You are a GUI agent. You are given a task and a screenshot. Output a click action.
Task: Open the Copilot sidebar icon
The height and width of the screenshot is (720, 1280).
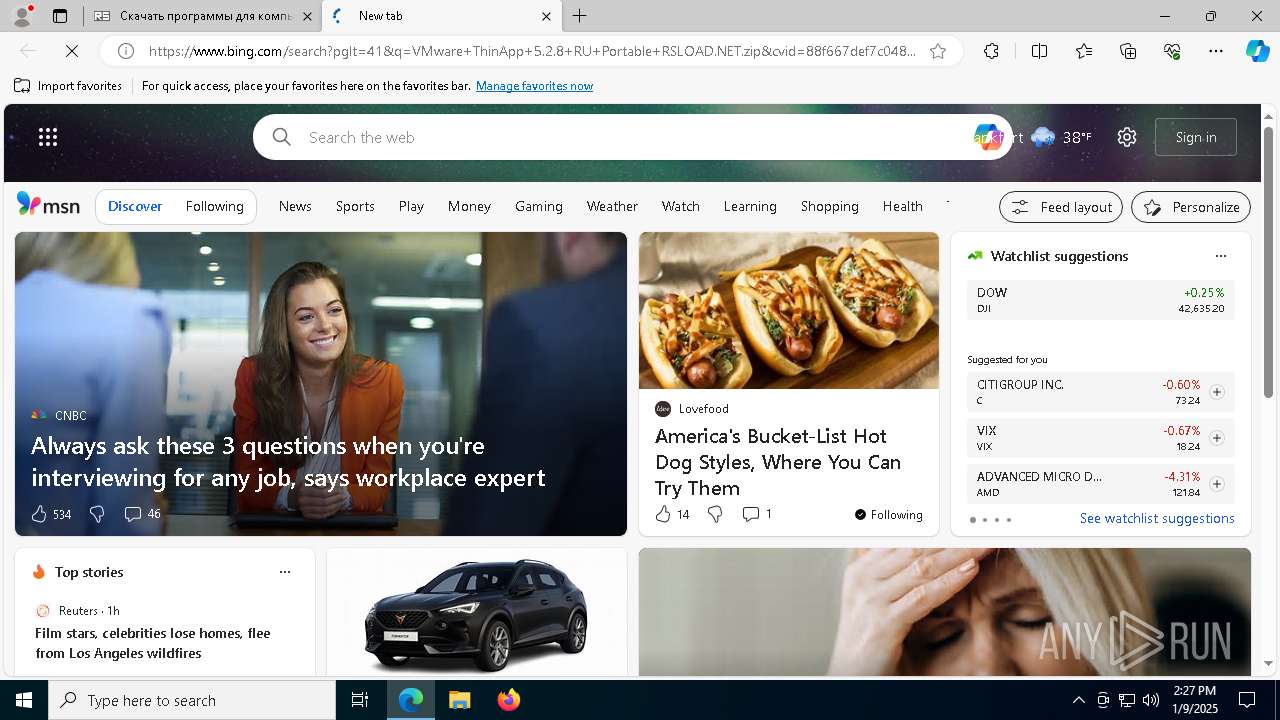coord(1257,51)
